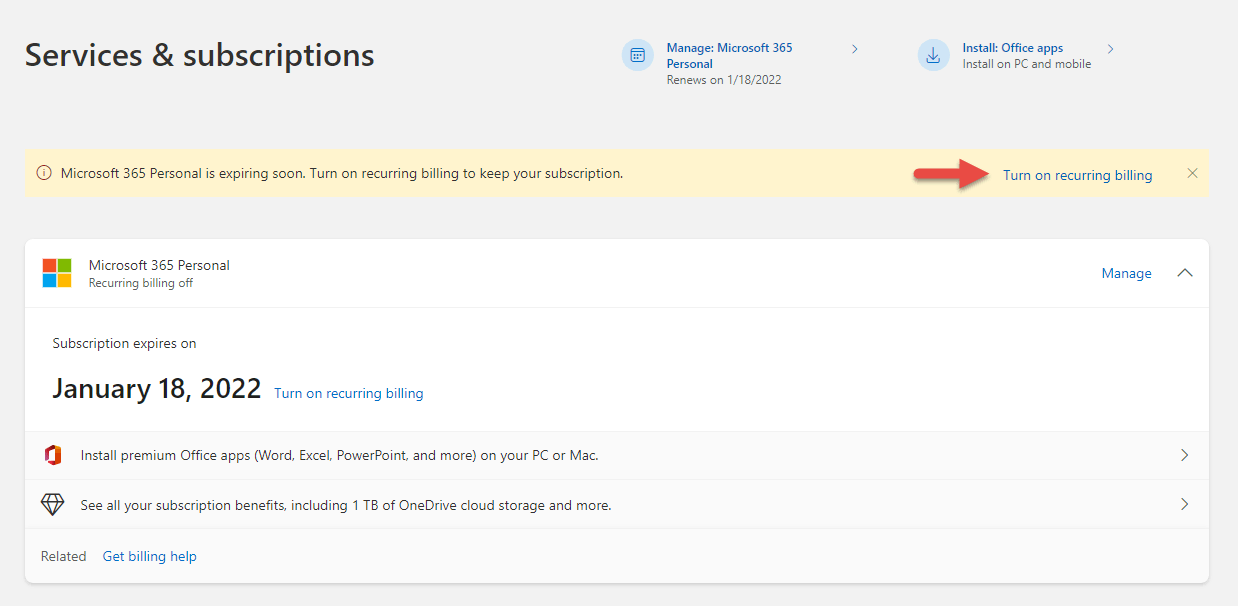Click the chevron beside Install Office apps
Screen dimensions: 1238x606
point(1110,47)
